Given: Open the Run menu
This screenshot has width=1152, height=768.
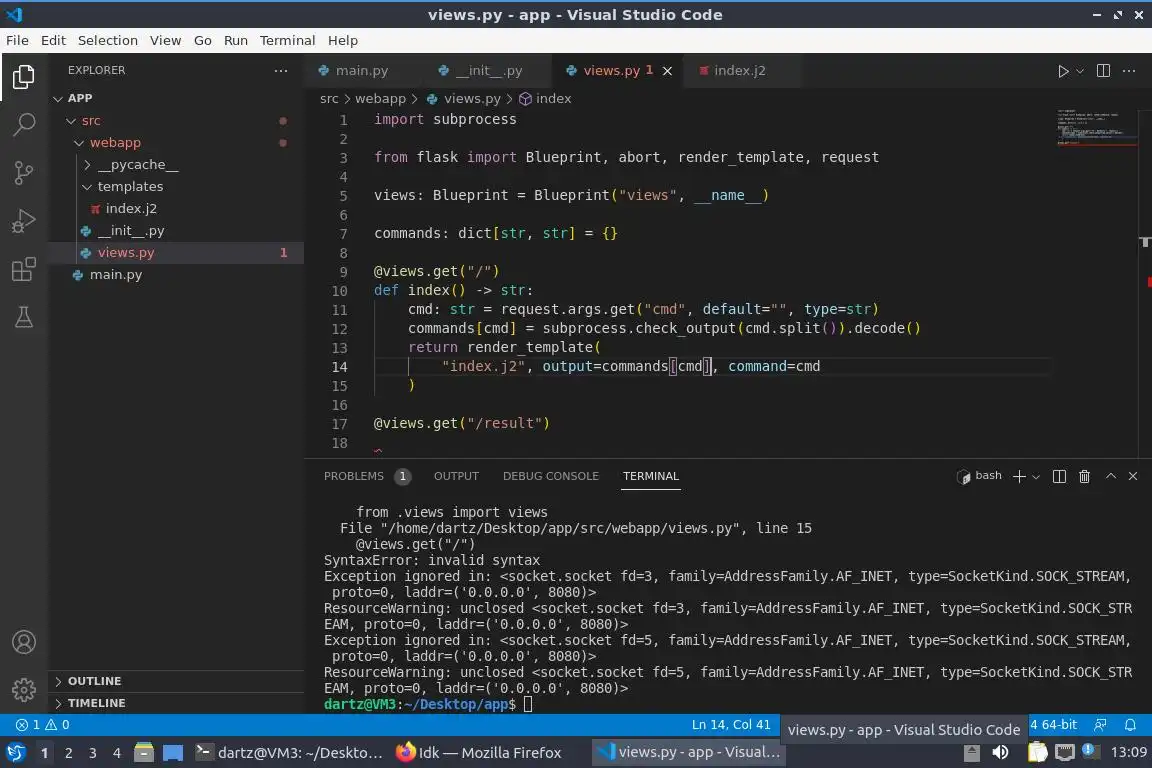Looking at the screenshot, I should (235, 40).
